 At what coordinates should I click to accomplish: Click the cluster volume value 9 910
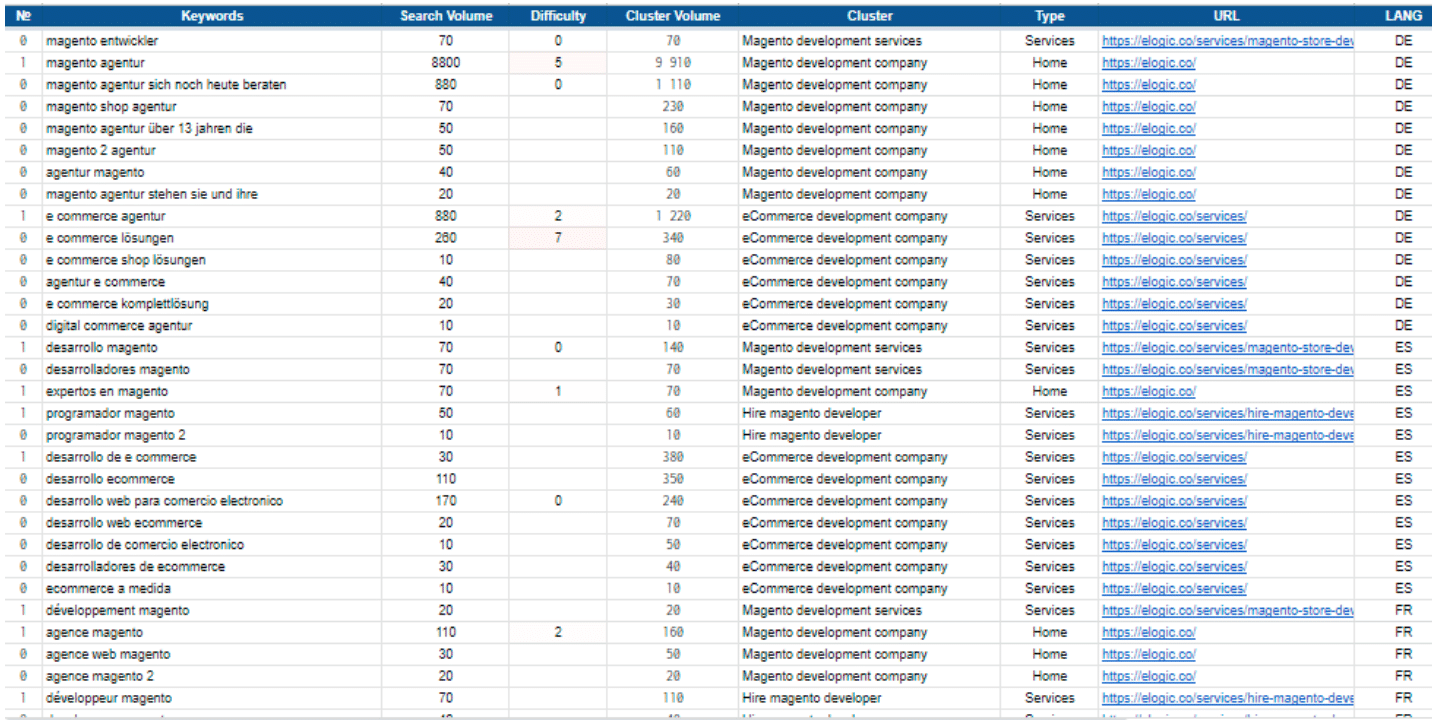pos(673,63)
